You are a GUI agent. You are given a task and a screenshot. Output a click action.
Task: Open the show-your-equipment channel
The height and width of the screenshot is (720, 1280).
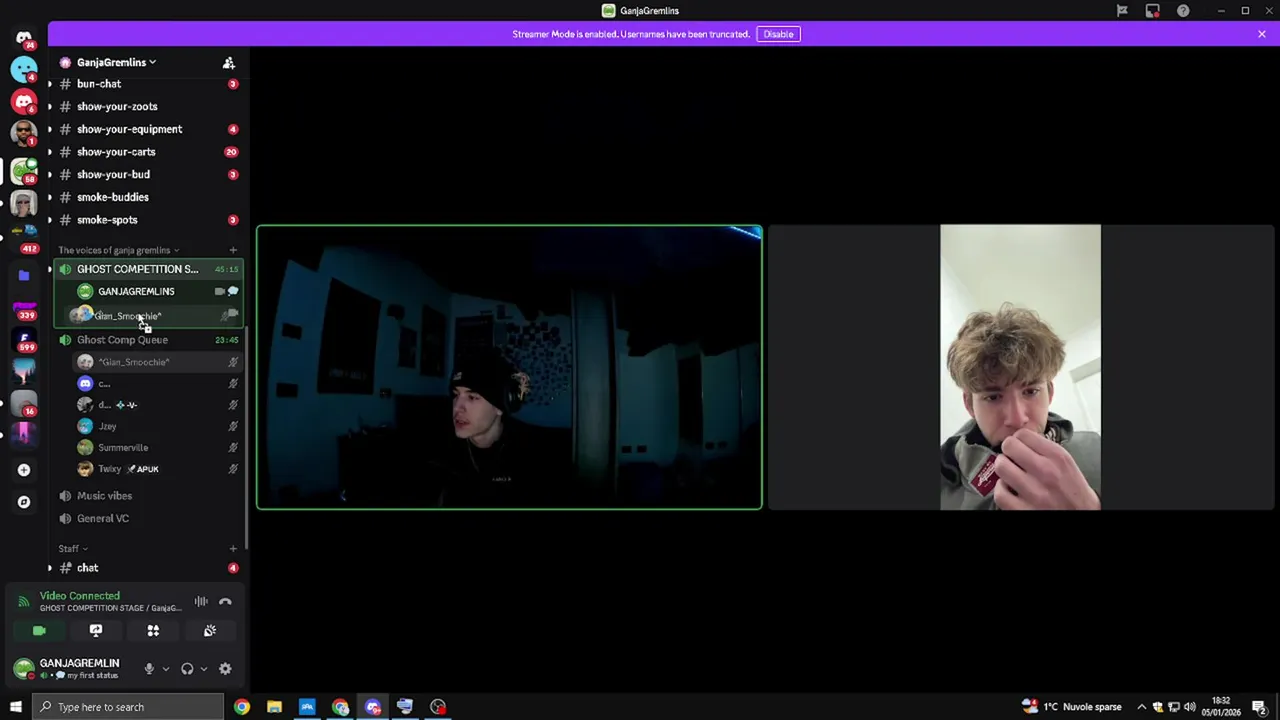[x=129, y=129]
